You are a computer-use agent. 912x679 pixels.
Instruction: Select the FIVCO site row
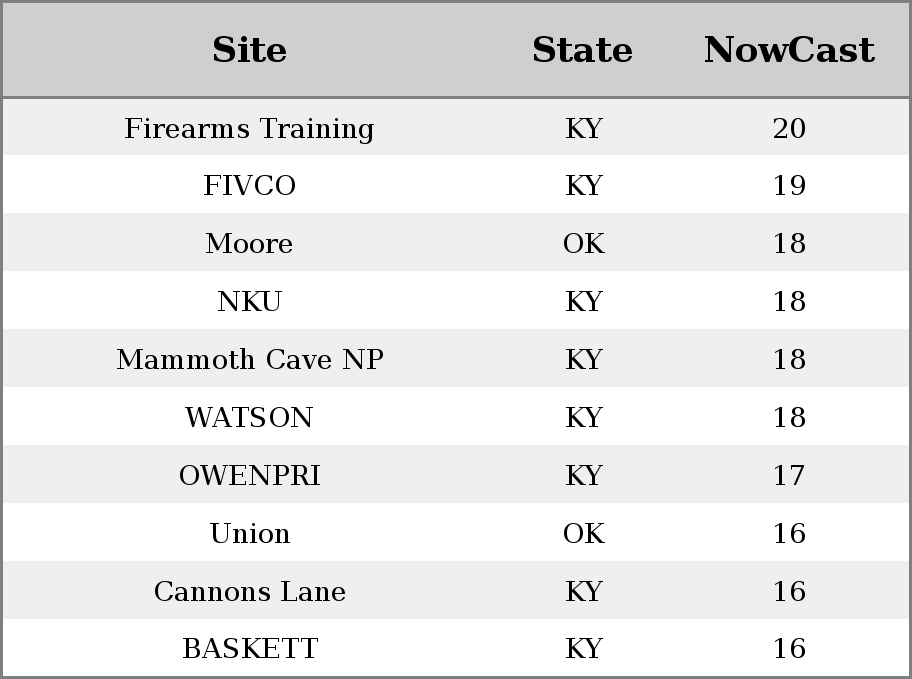[456, 185]
